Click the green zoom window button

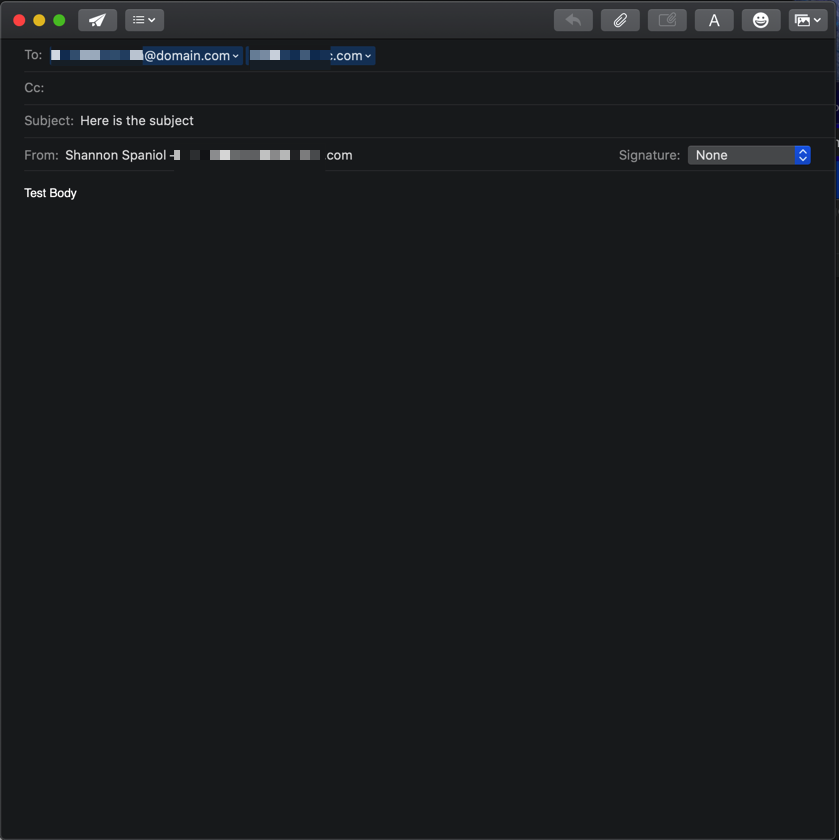(x=58, y=19)
